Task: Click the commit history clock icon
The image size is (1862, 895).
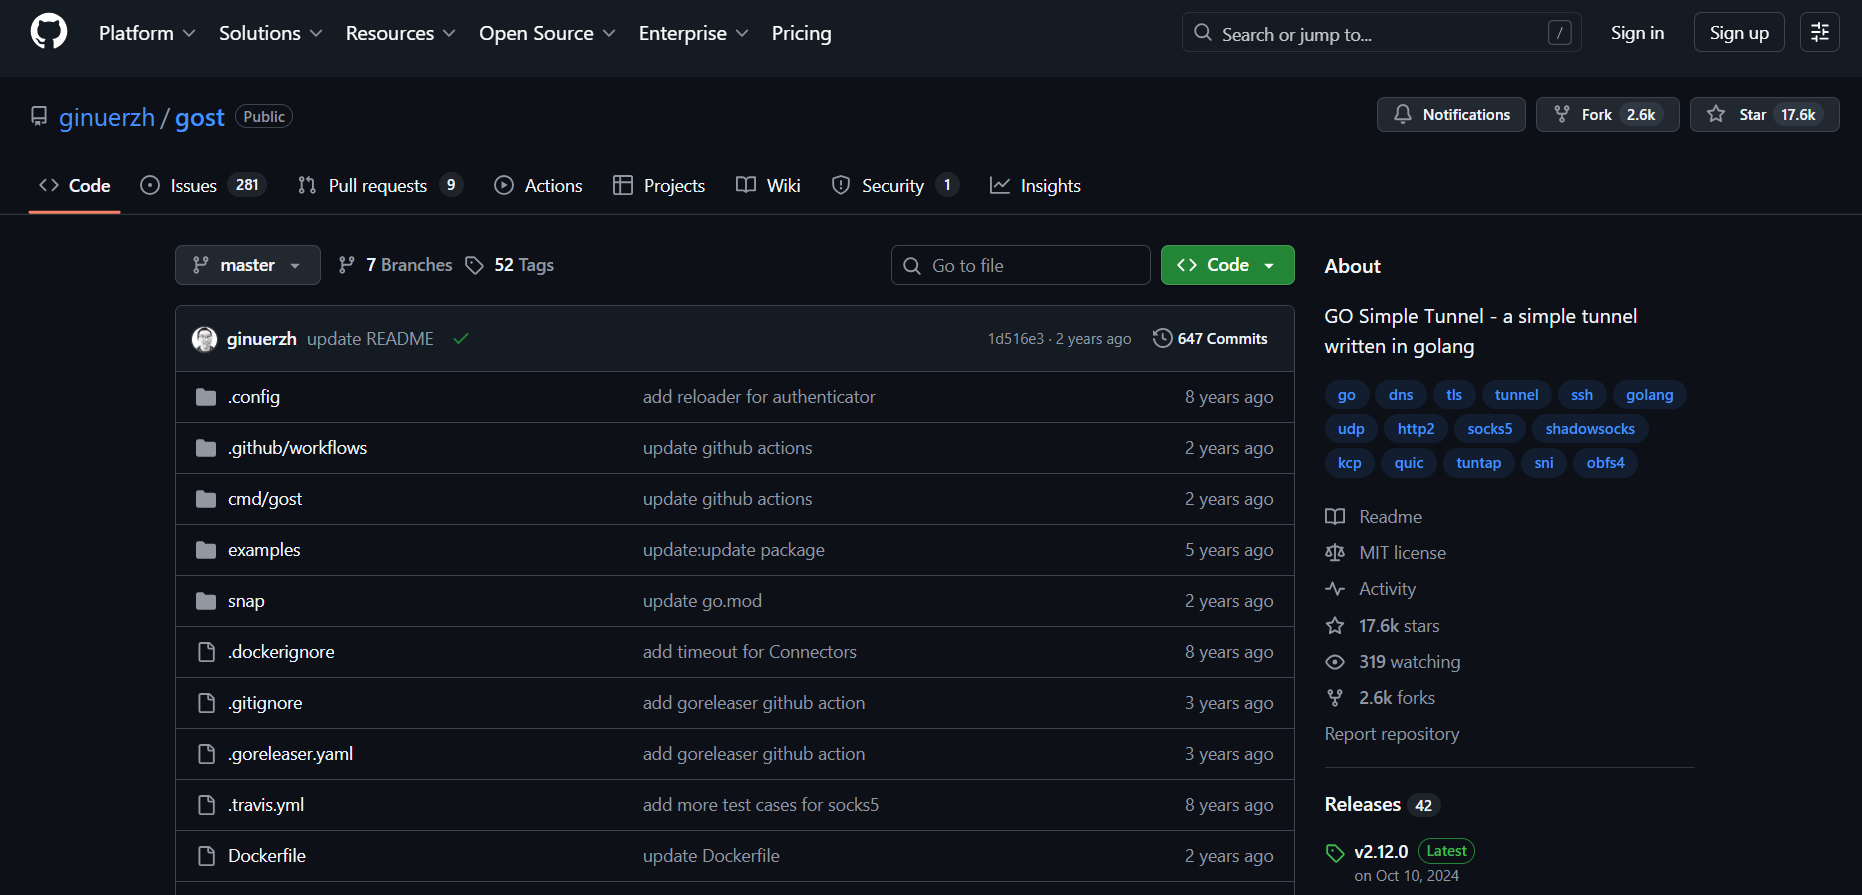Action: tap(1162, 338)
